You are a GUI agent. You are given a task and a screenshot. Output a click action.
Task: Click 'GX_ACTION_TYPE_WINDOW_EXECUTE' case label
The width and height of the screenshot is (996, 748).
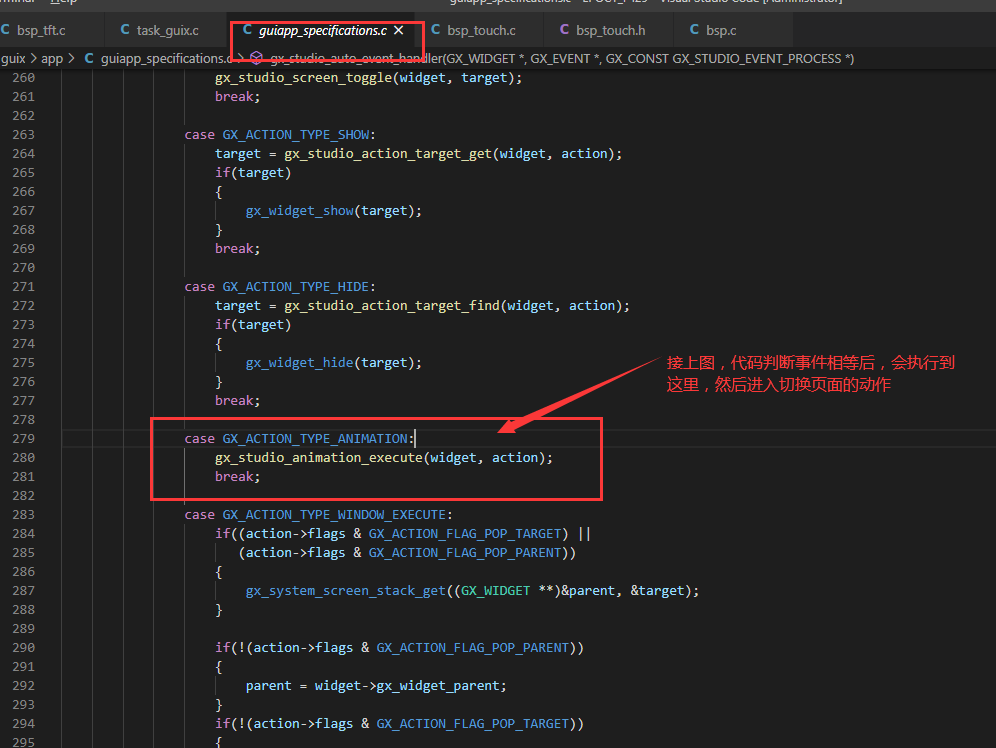[x=334, y=514]
